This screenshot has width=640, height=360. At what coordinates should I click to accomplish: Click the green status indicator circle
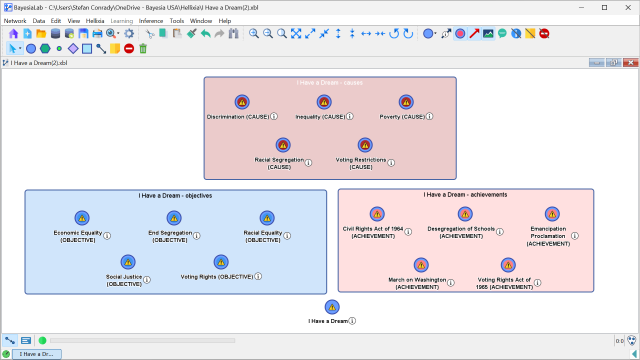(x=42, y=340)
